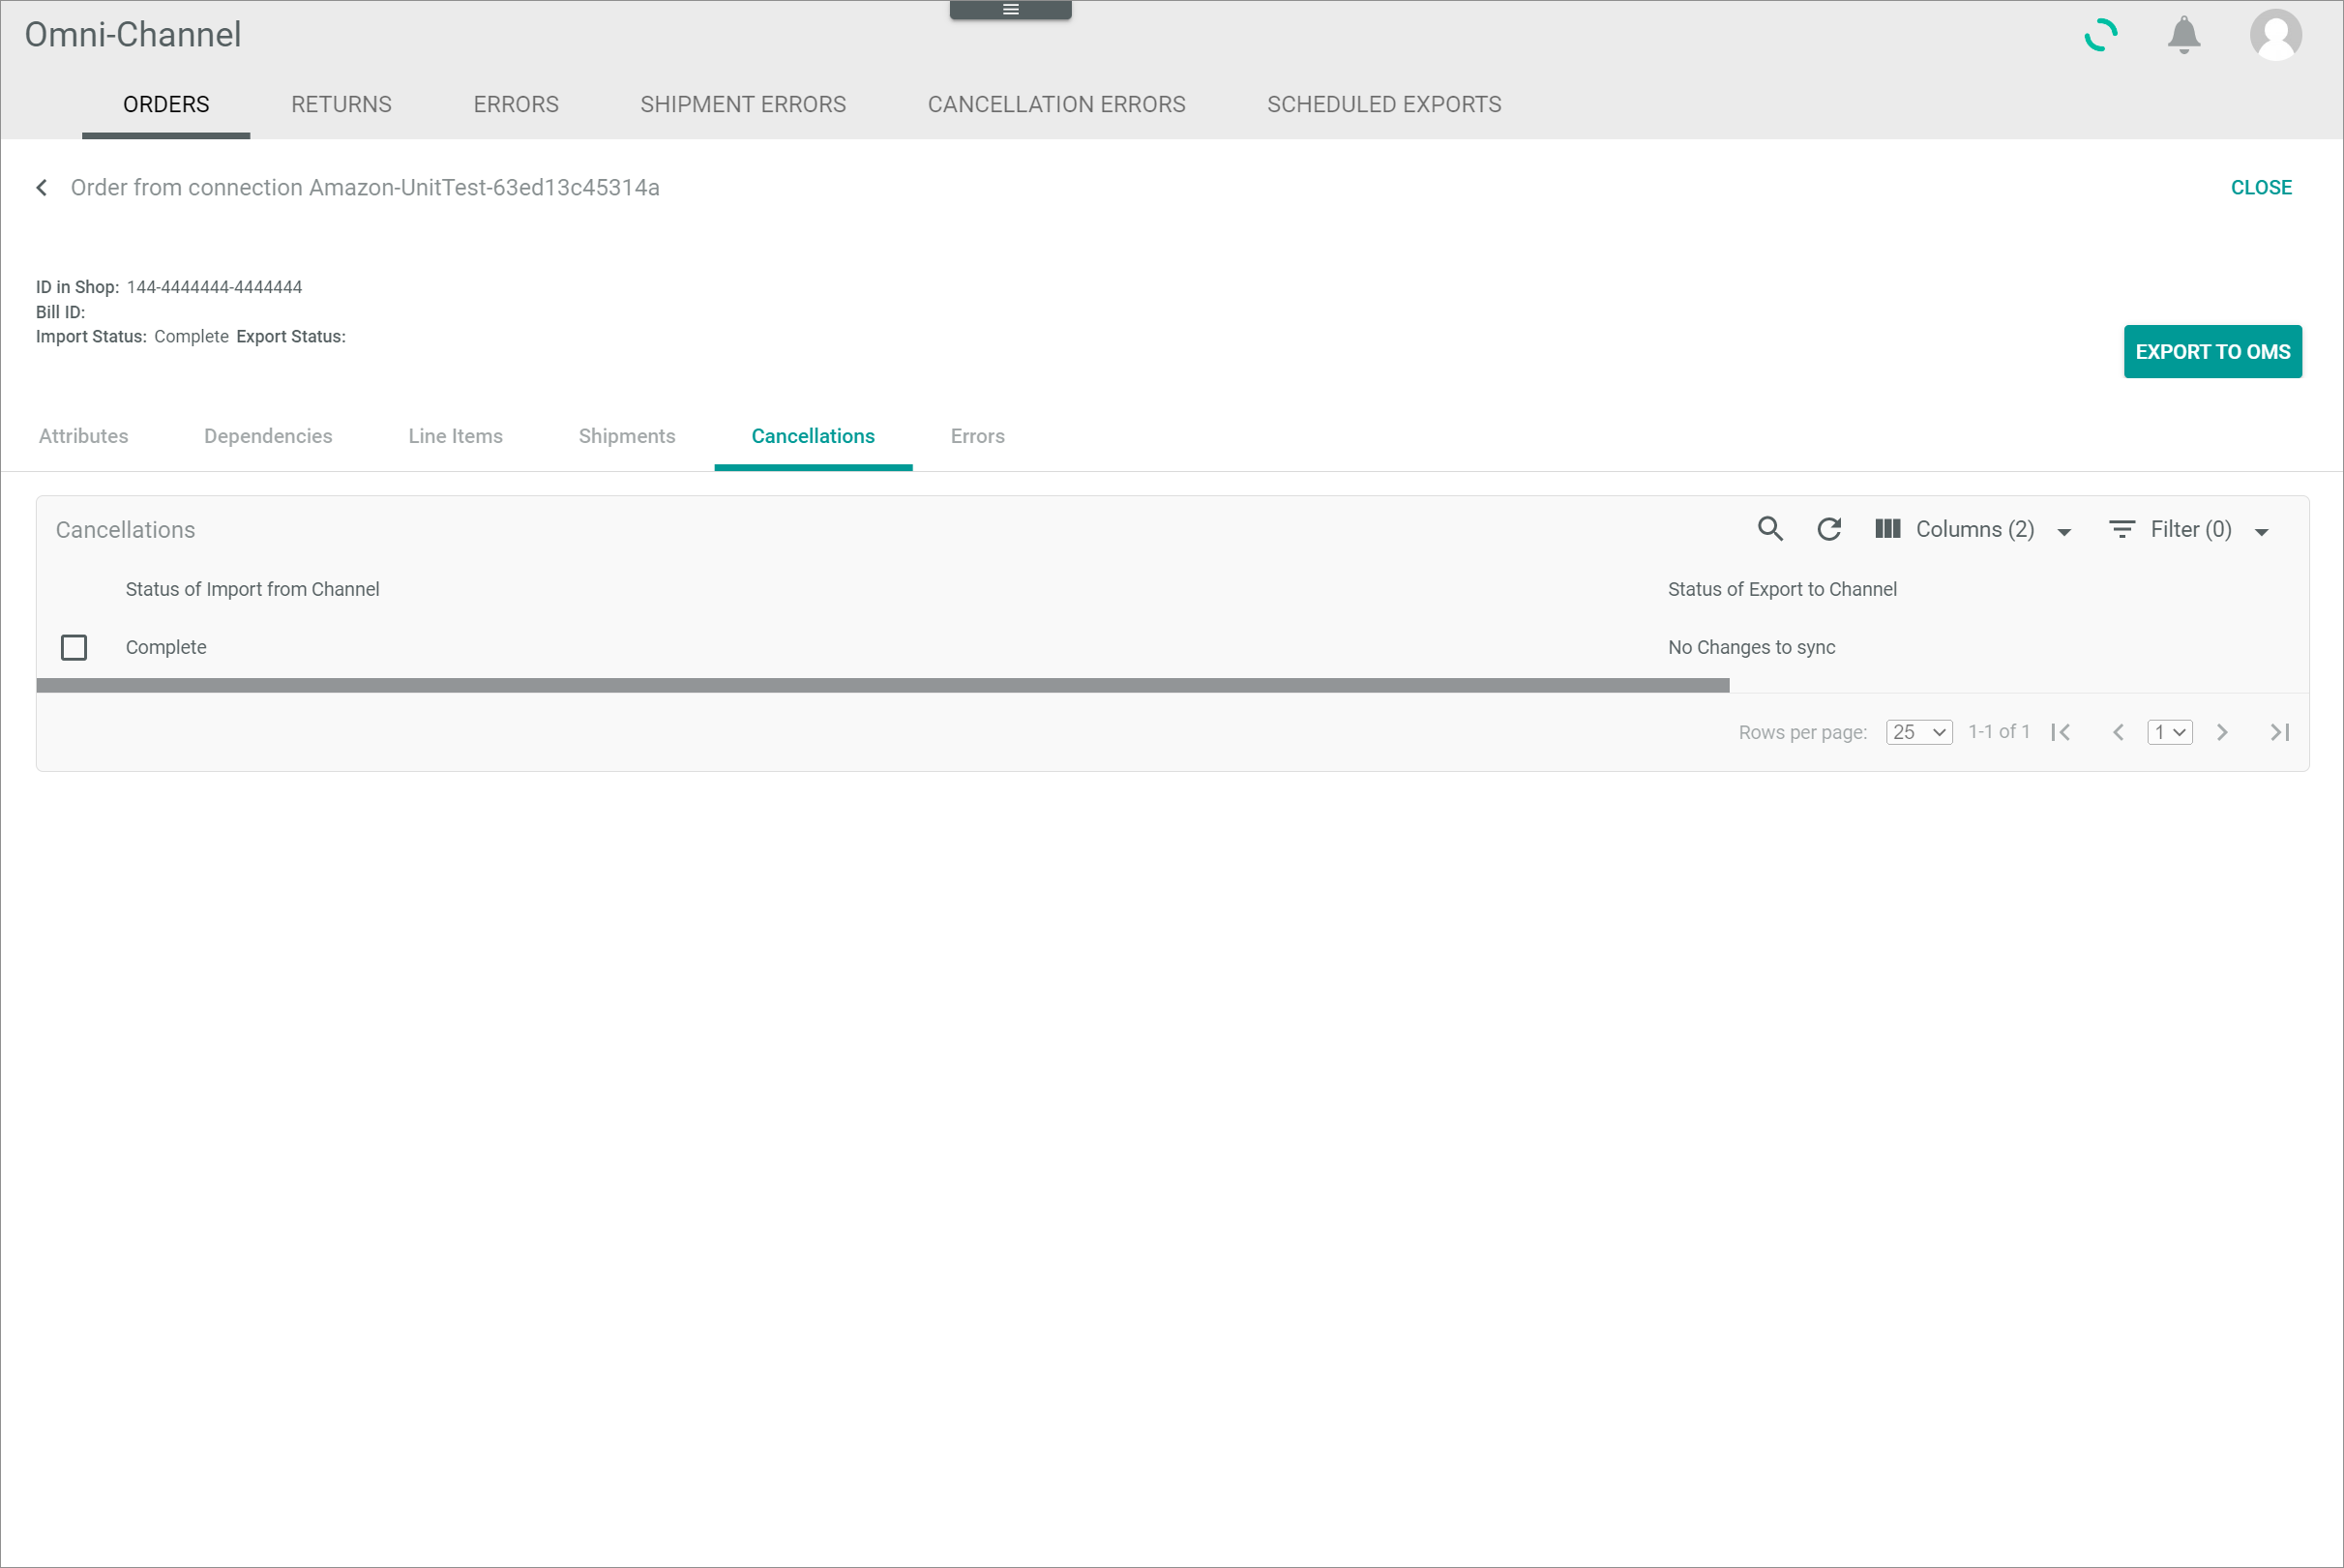Switch to the ORDERS tab
Screen dimensions: 2344x1568
(166, 105)
